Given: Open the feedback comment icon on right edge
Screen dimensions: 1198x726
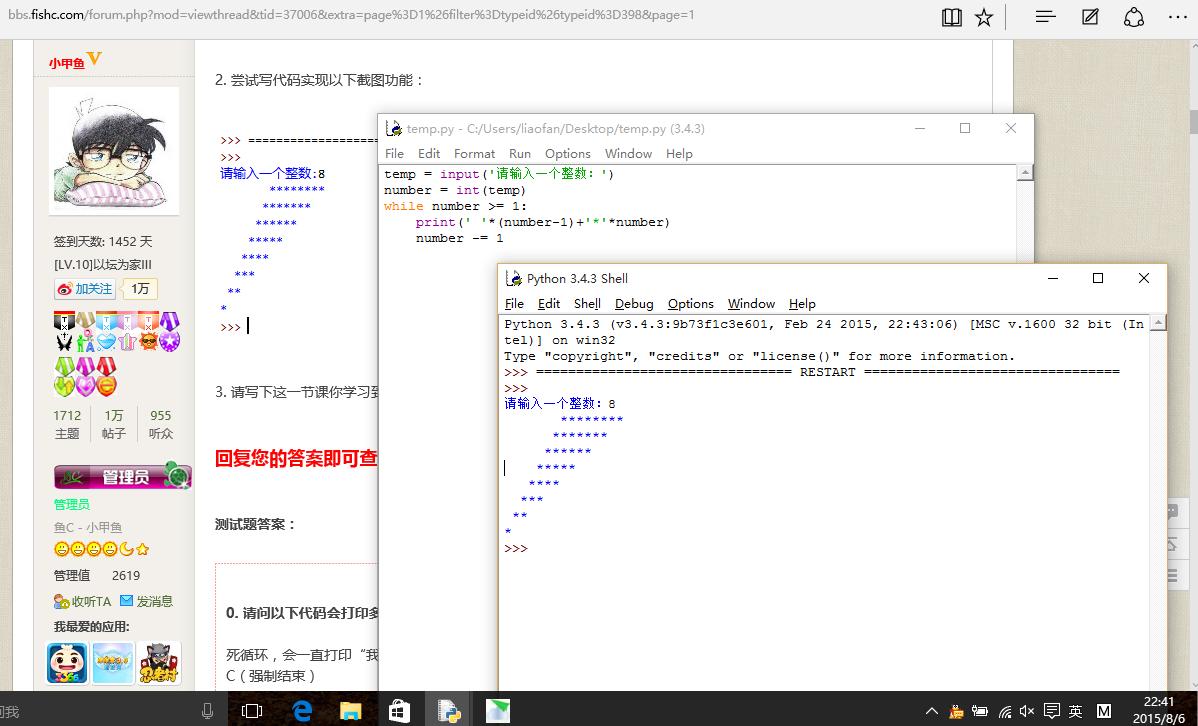Looking at the screenshot, I should pos(1172,511).
